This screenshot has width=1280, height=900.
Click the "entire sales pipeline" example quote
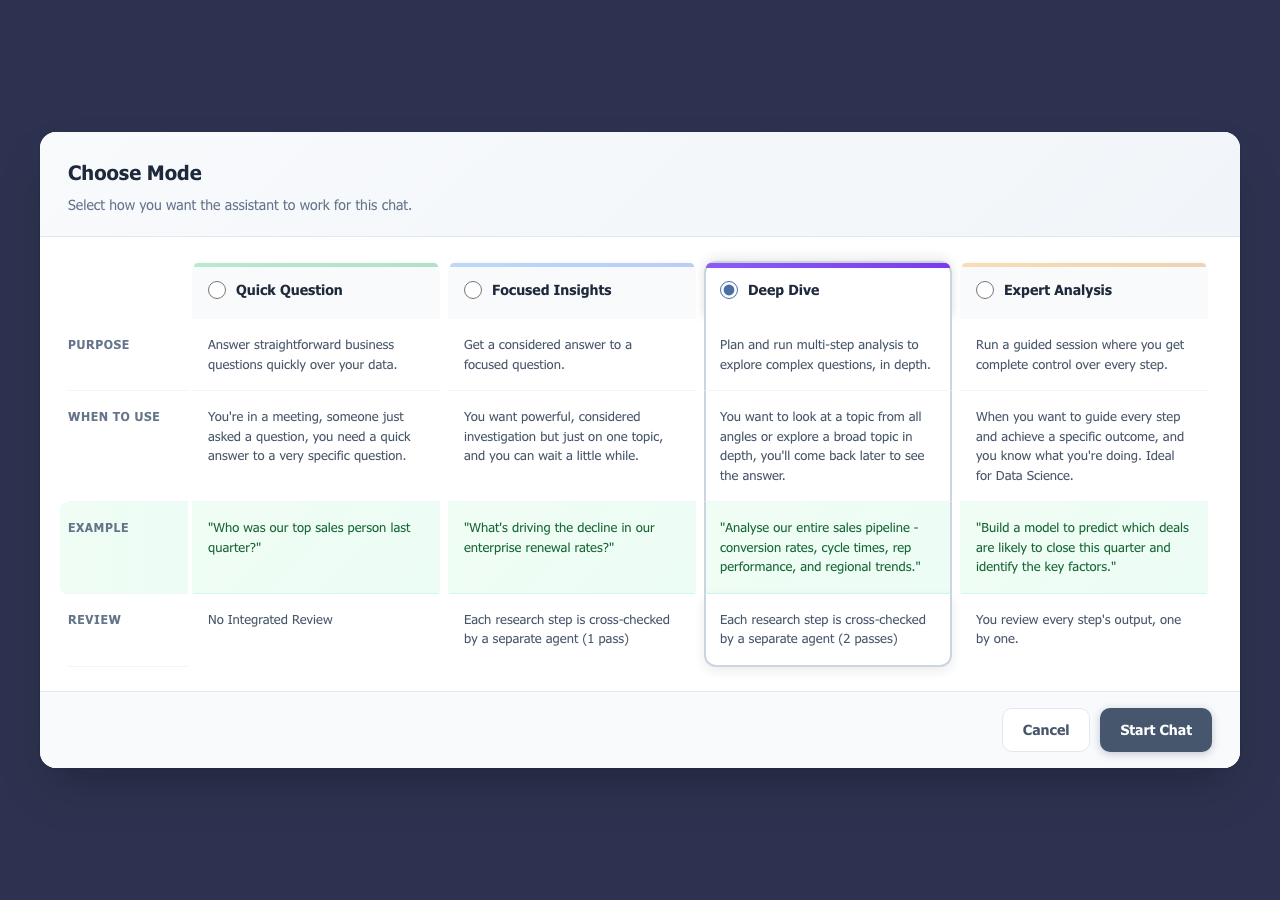tap(820, 547)
